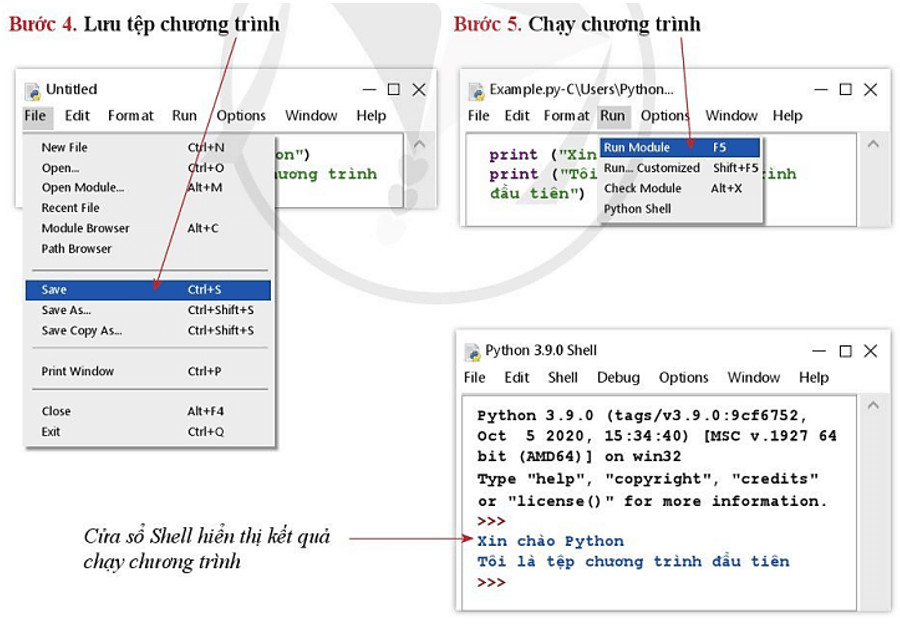Image resolution: width=900 pixels, height=624 pixels.
Task: Open Help menu in Untitled window
Action: (371, 115)
